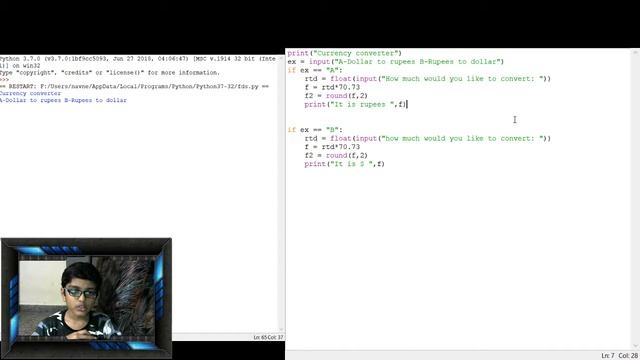Click f2 = round(f,2) in the A block
The height and width of the screenshot is (360, 640).
click(x=336, y=96)
